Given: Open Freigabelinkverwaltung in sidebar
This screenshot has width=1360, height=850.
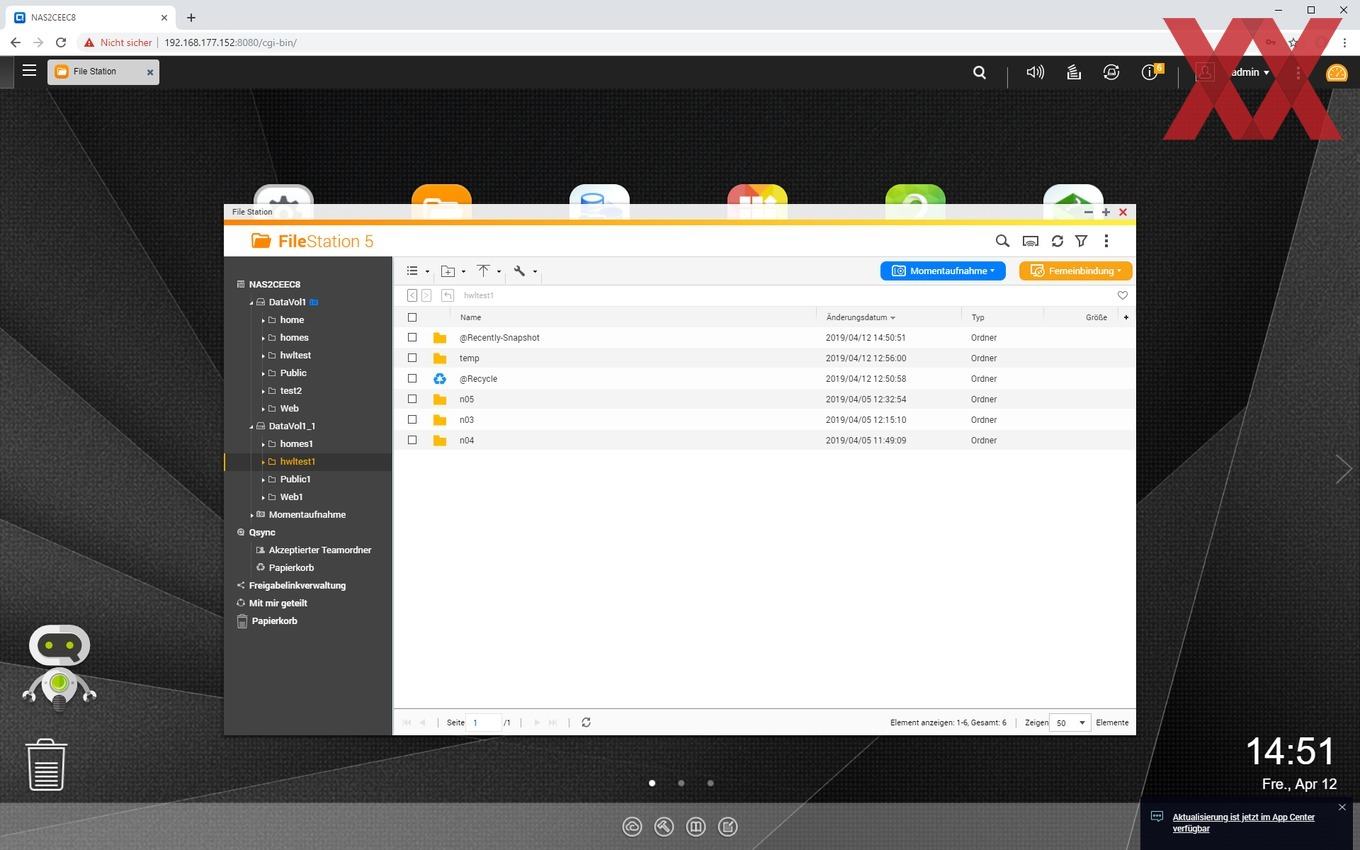Looking at the screenshot, I should (297, 586).
